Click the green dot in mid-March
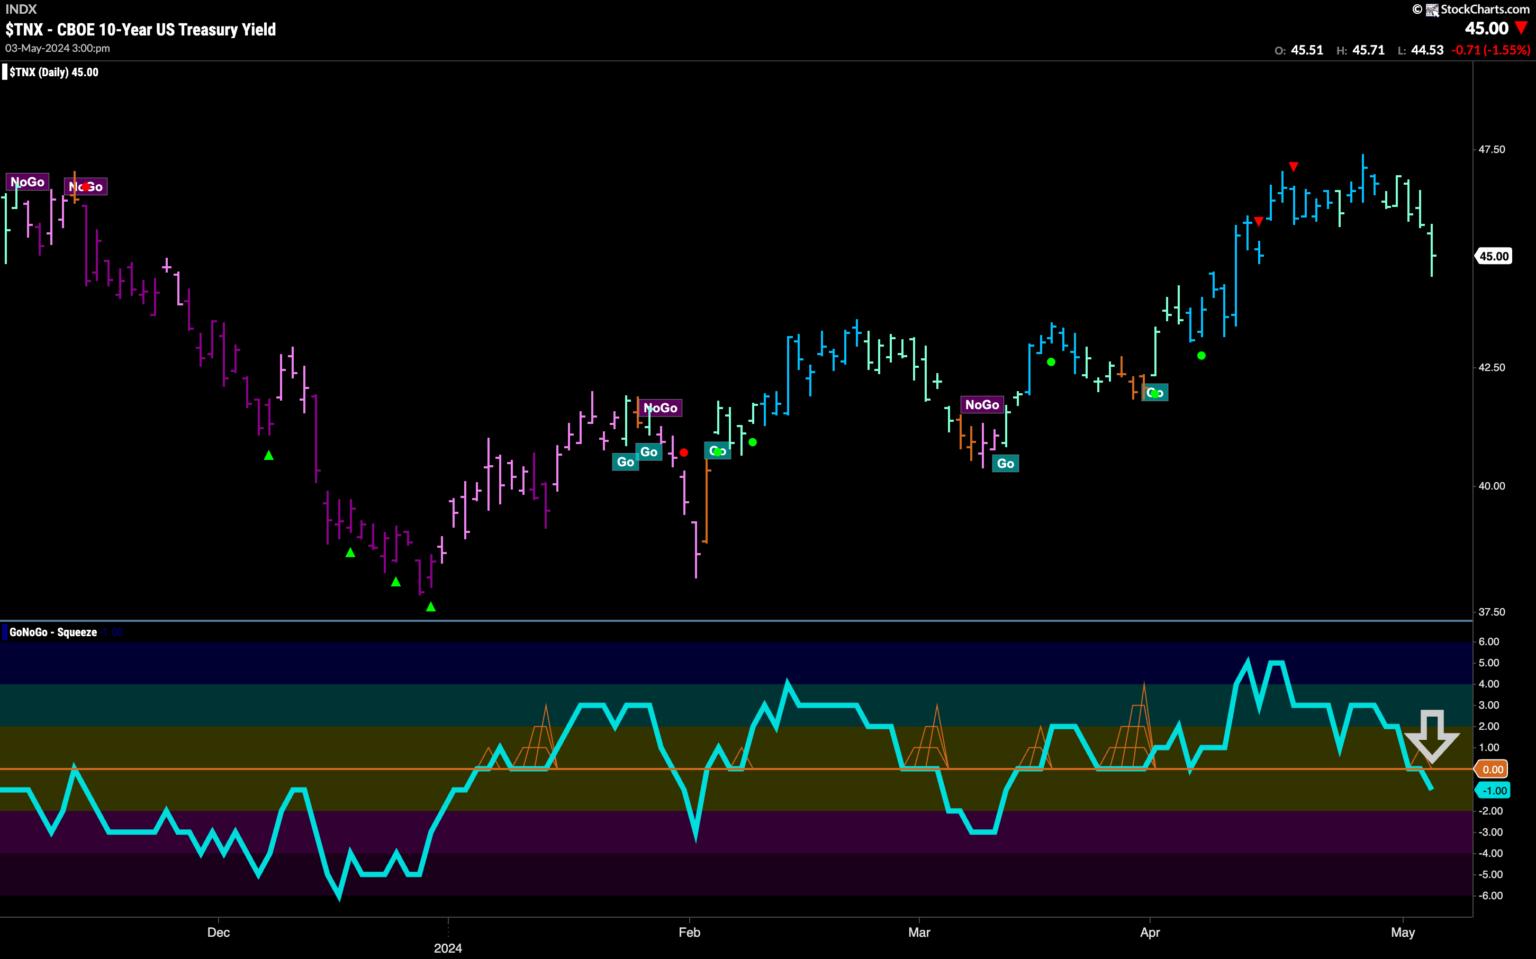Viewport: 1536px width, 959px height. pos(1051,362)
